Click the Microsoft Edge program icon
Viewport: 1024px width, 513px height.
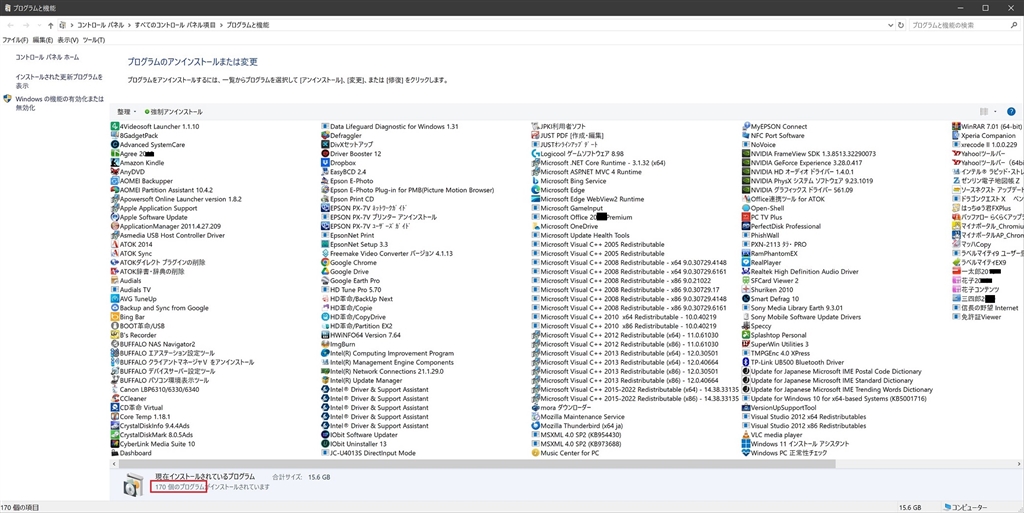tap(536, 190)
